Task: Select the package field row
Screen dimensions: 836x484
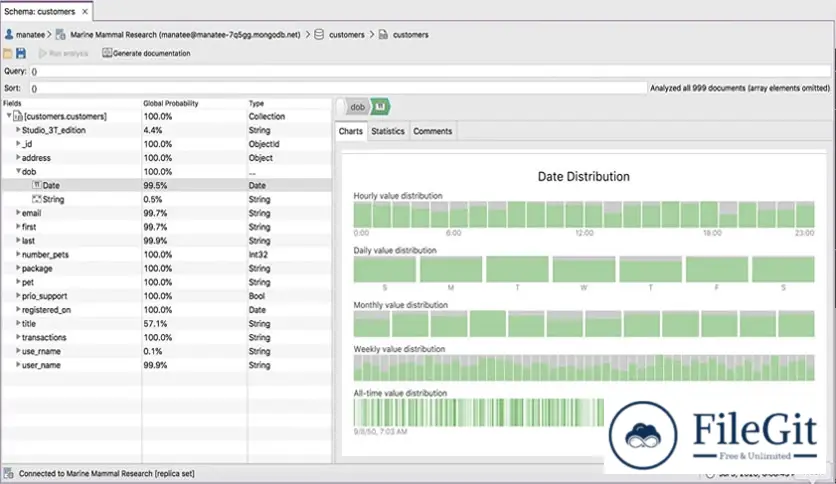Action: pyautogui.click(x=166, y=269)
